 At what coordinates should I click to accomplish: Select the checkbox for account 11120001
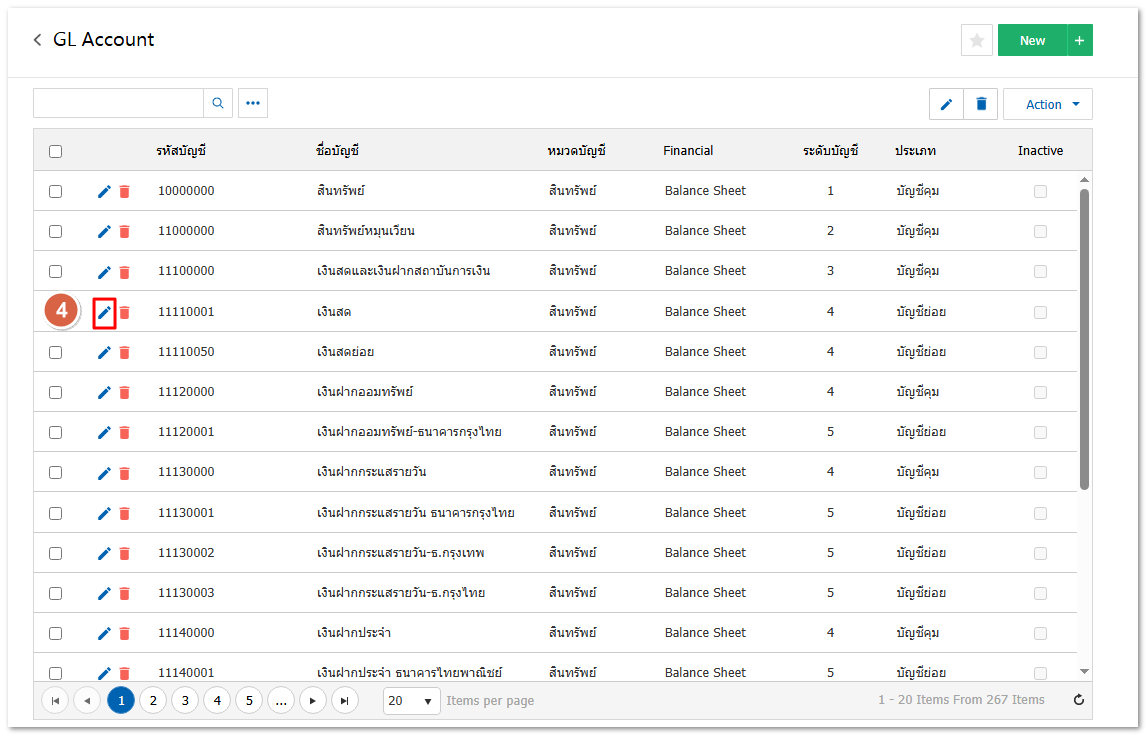(x=56, y=432)
